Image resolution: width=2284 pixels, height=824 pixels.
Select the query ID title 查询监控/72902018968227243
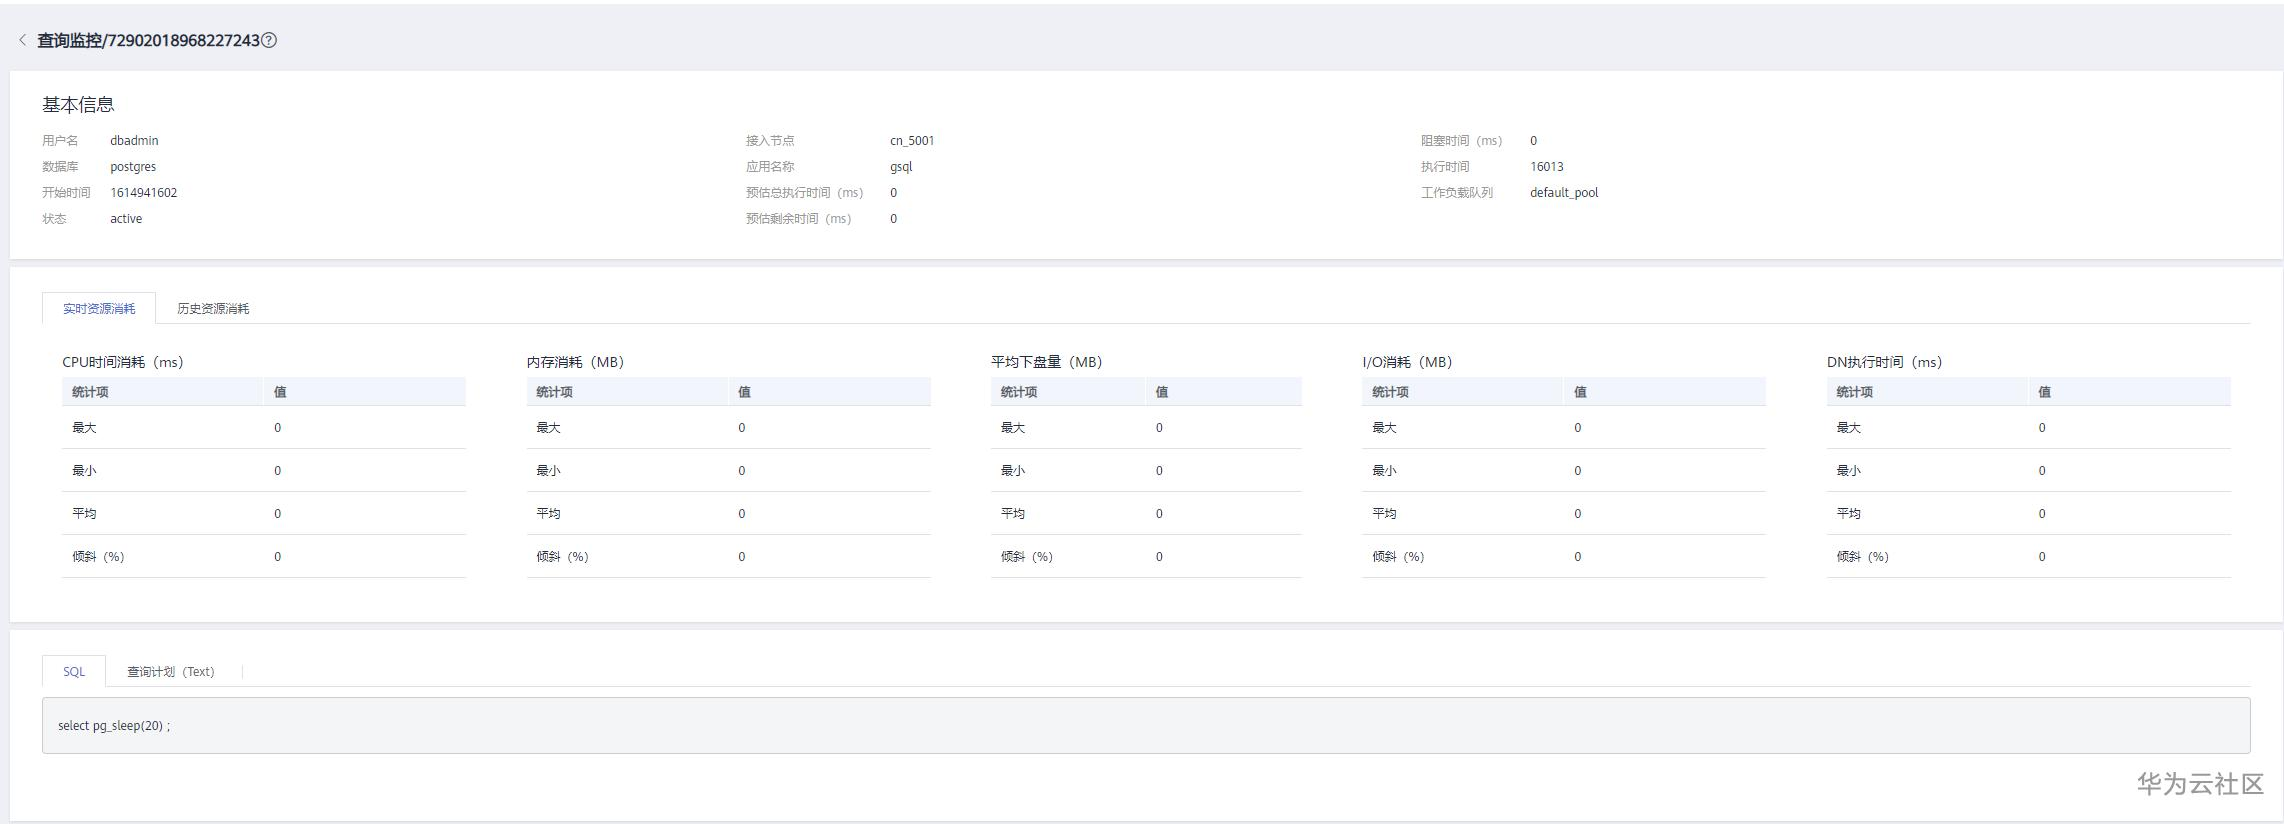(148, 40)
